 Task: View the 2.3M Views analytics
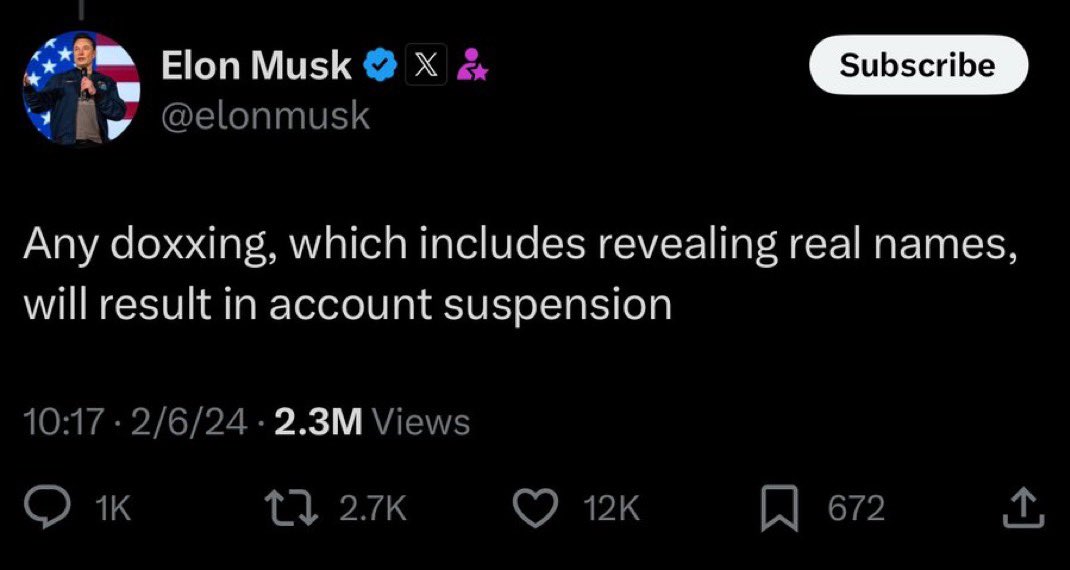370,421
